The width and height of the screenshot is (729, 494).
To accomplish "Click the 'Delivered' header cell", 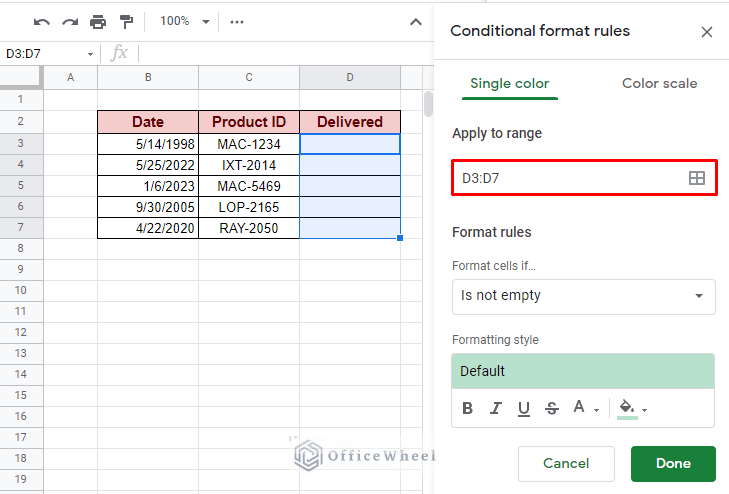I will pos(350,122).
